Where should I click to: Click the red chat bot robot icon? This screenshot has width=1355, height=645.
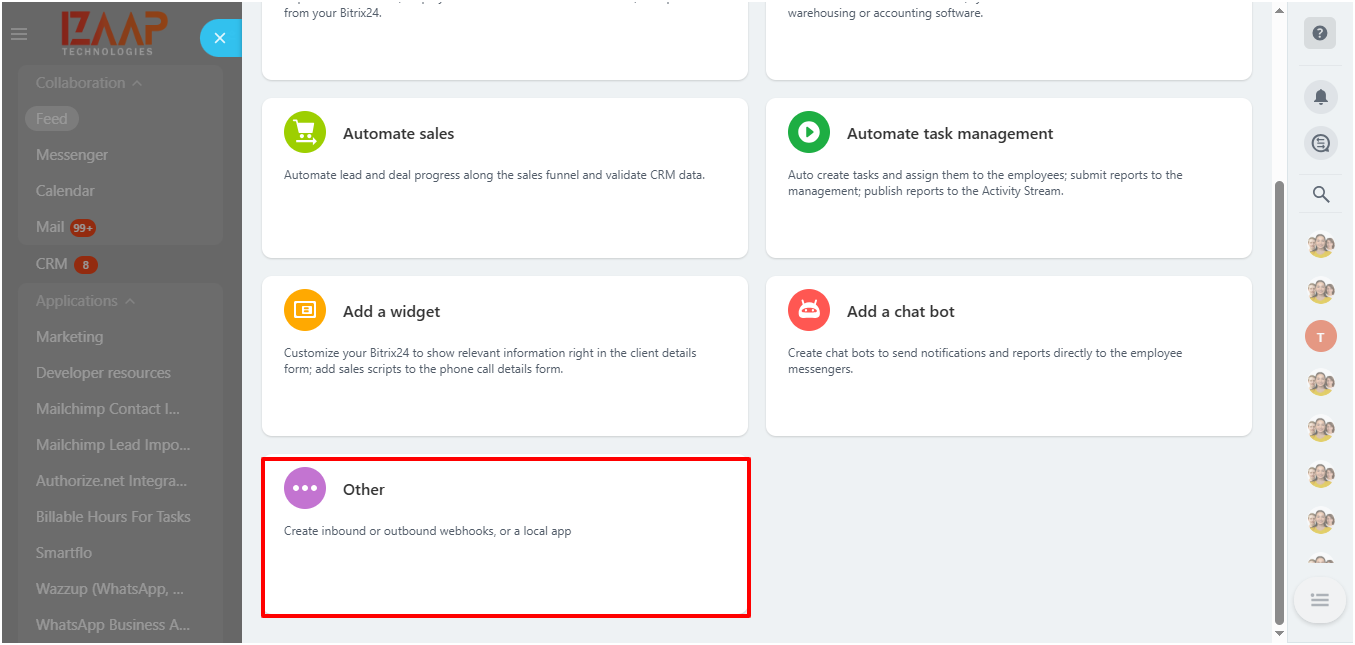coord(809,310)
